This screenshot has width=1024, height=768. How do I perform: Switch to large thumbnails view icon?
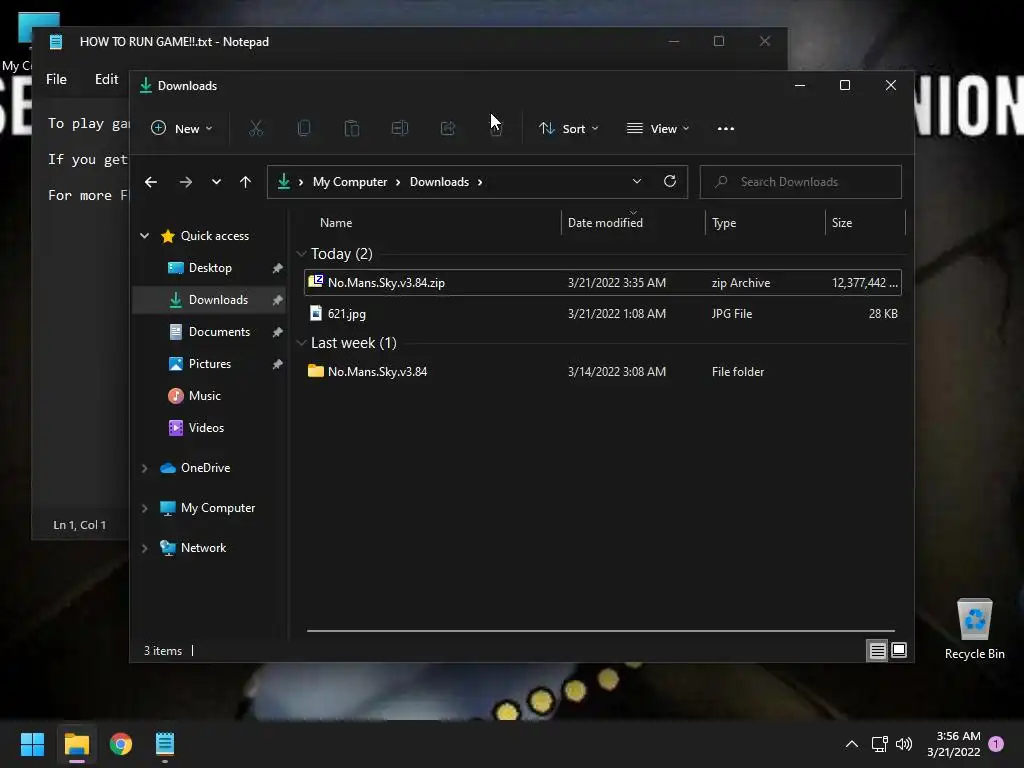tap(899, 650)
